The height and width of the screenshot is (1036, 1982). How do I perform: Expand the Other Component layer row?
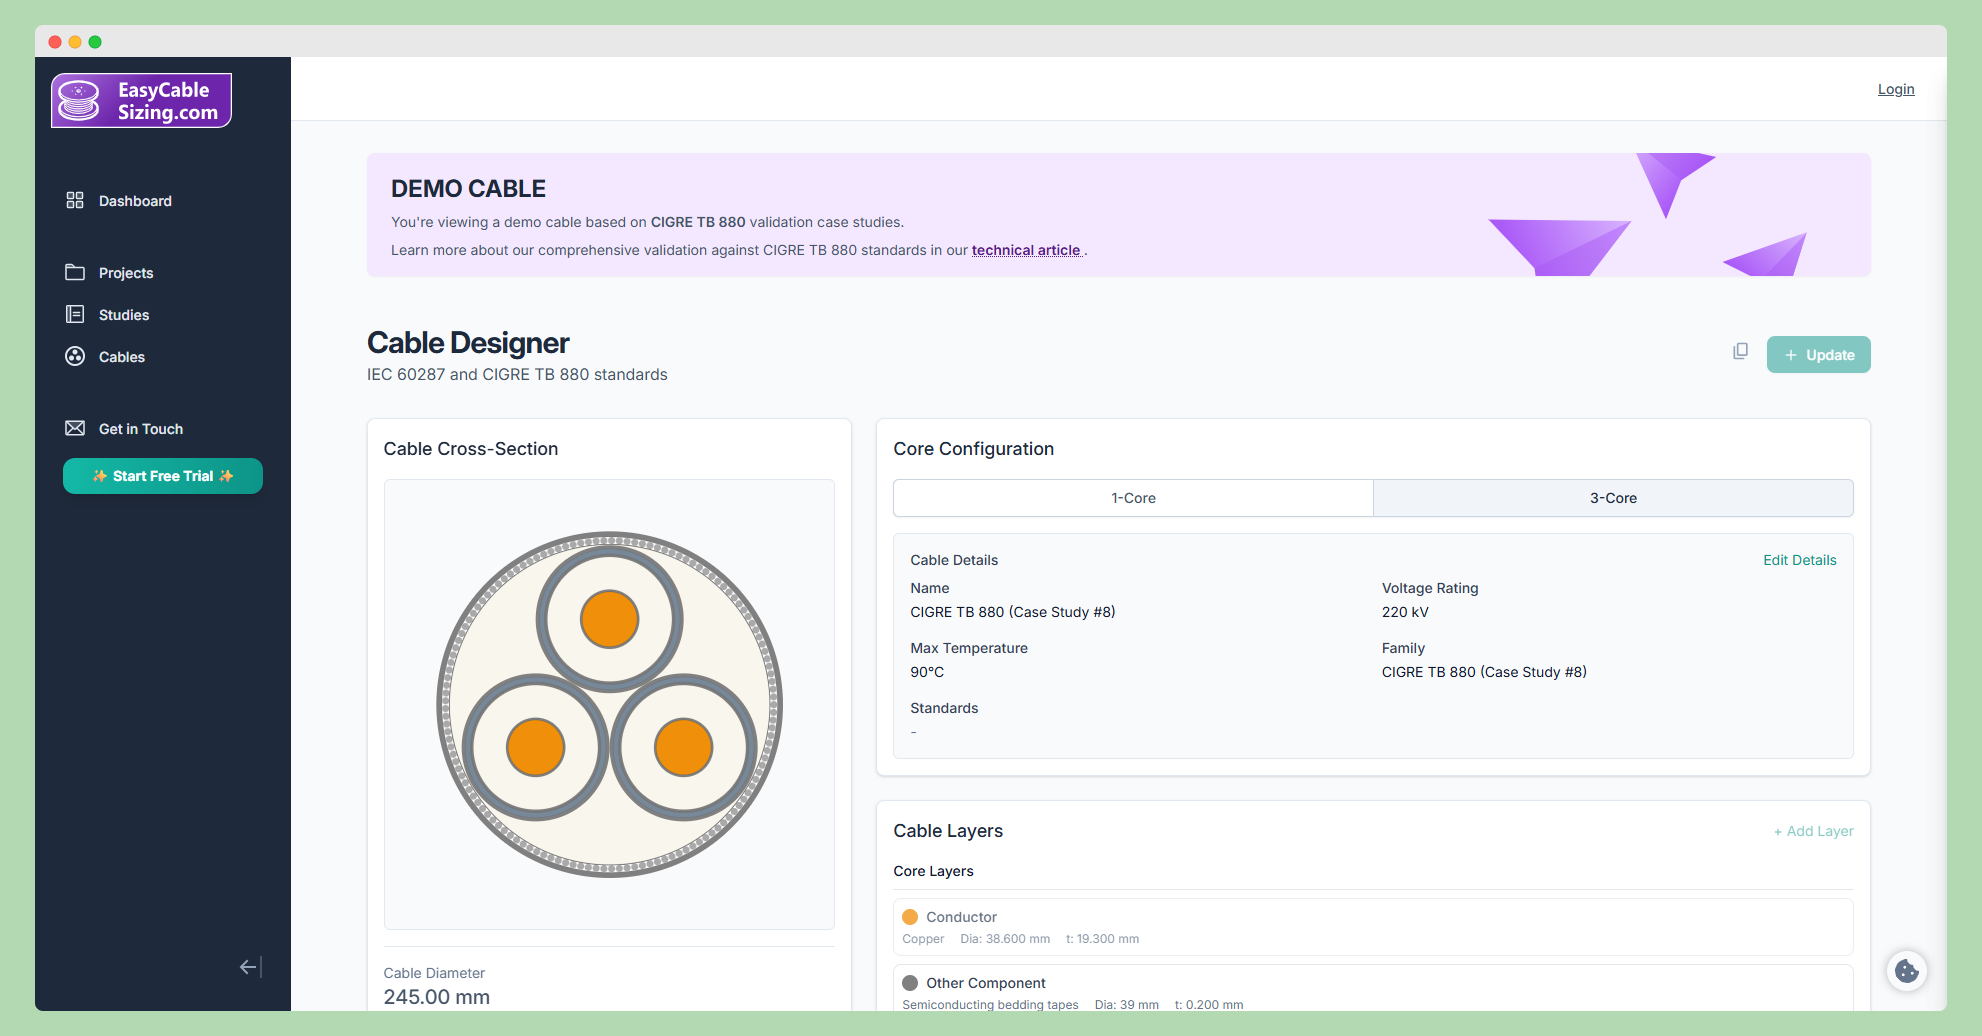tap(1372, 990)
